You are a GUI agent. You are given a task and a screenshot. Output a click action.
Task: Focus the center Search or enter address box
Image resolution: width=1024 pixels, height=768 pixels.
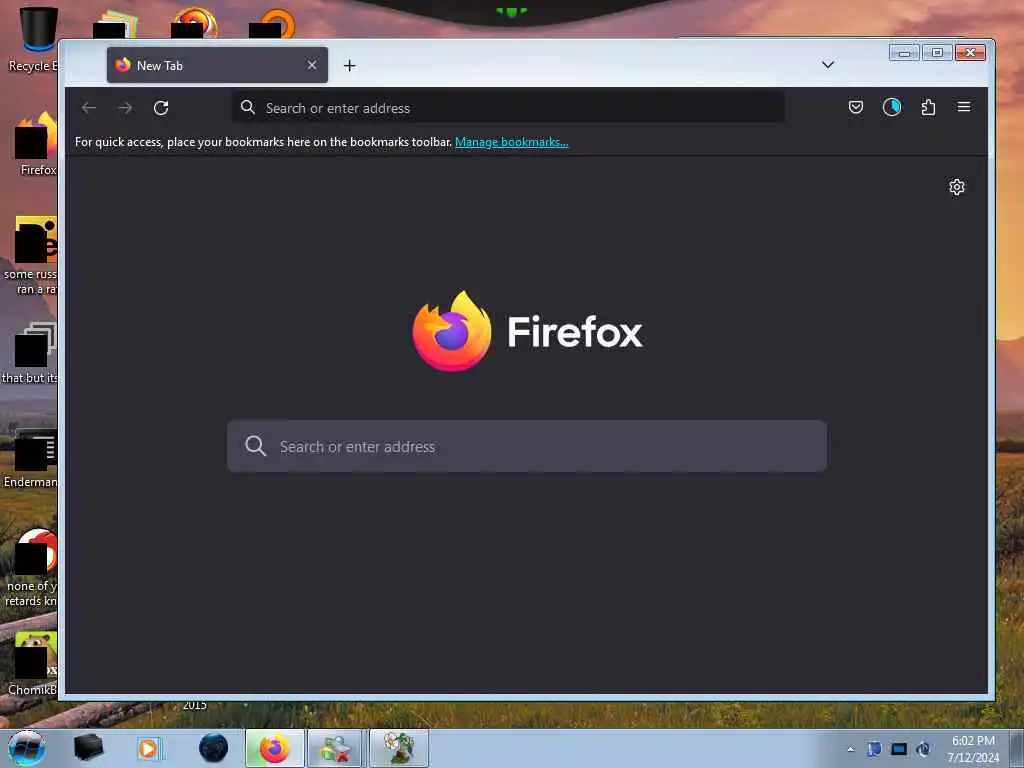pos(527,446)
